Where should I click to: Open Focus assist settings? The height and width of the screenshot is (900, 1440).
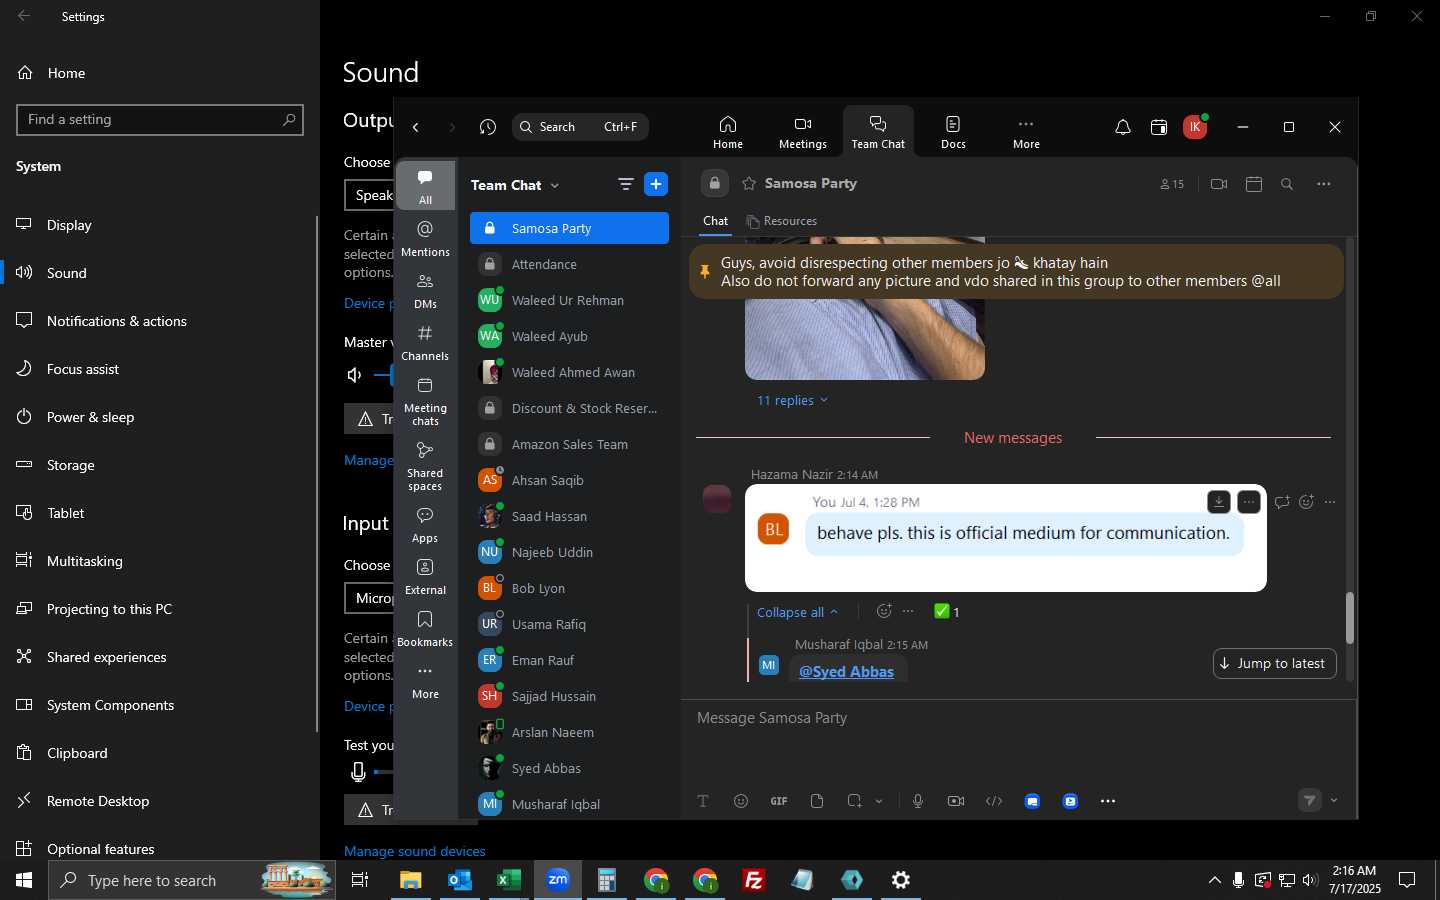[160, 369]
